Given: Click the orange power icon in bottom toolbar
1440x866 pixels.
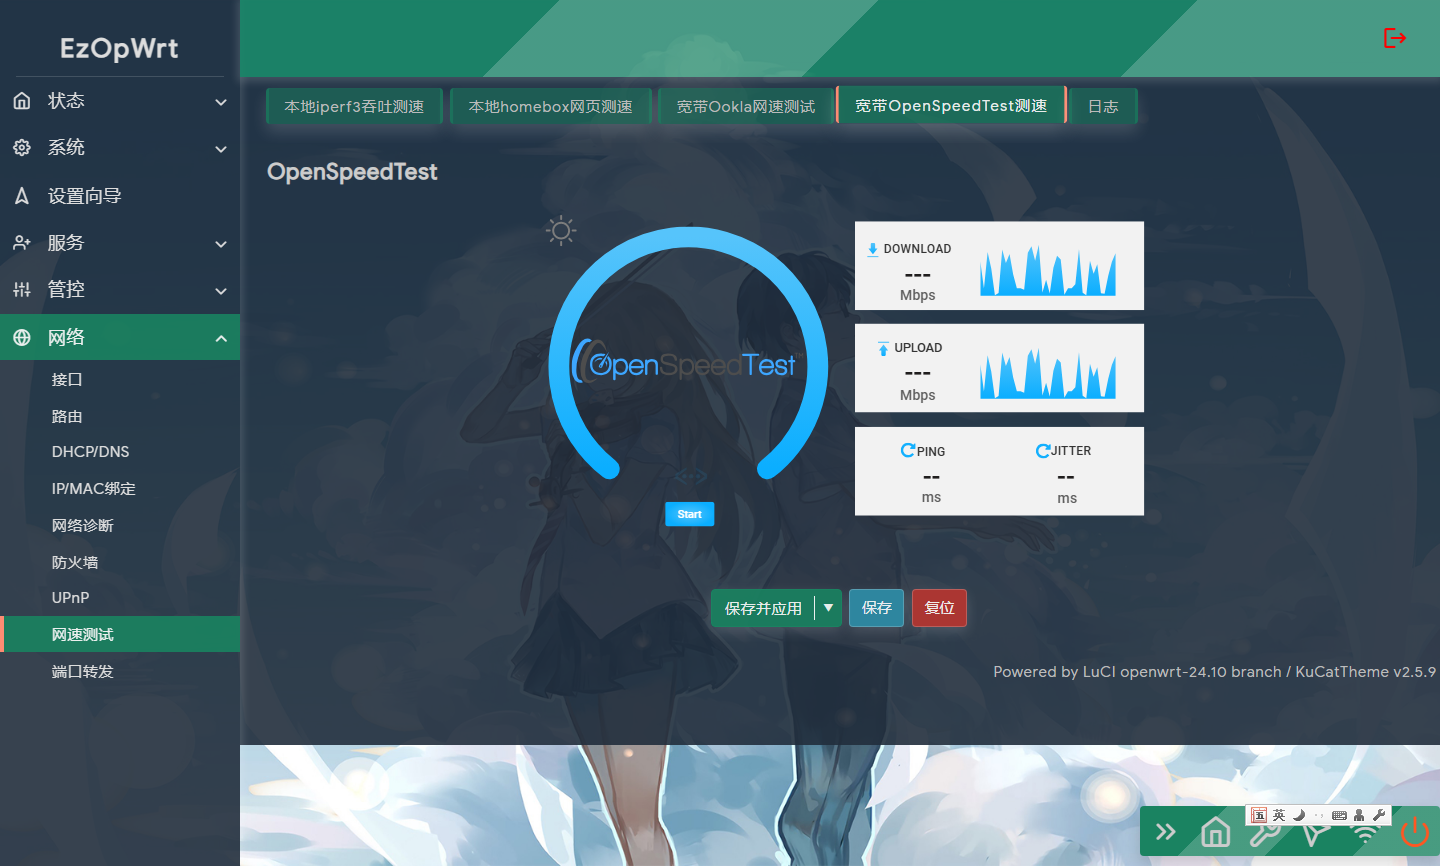Looking at the screenshot, I should (1415, 832).
